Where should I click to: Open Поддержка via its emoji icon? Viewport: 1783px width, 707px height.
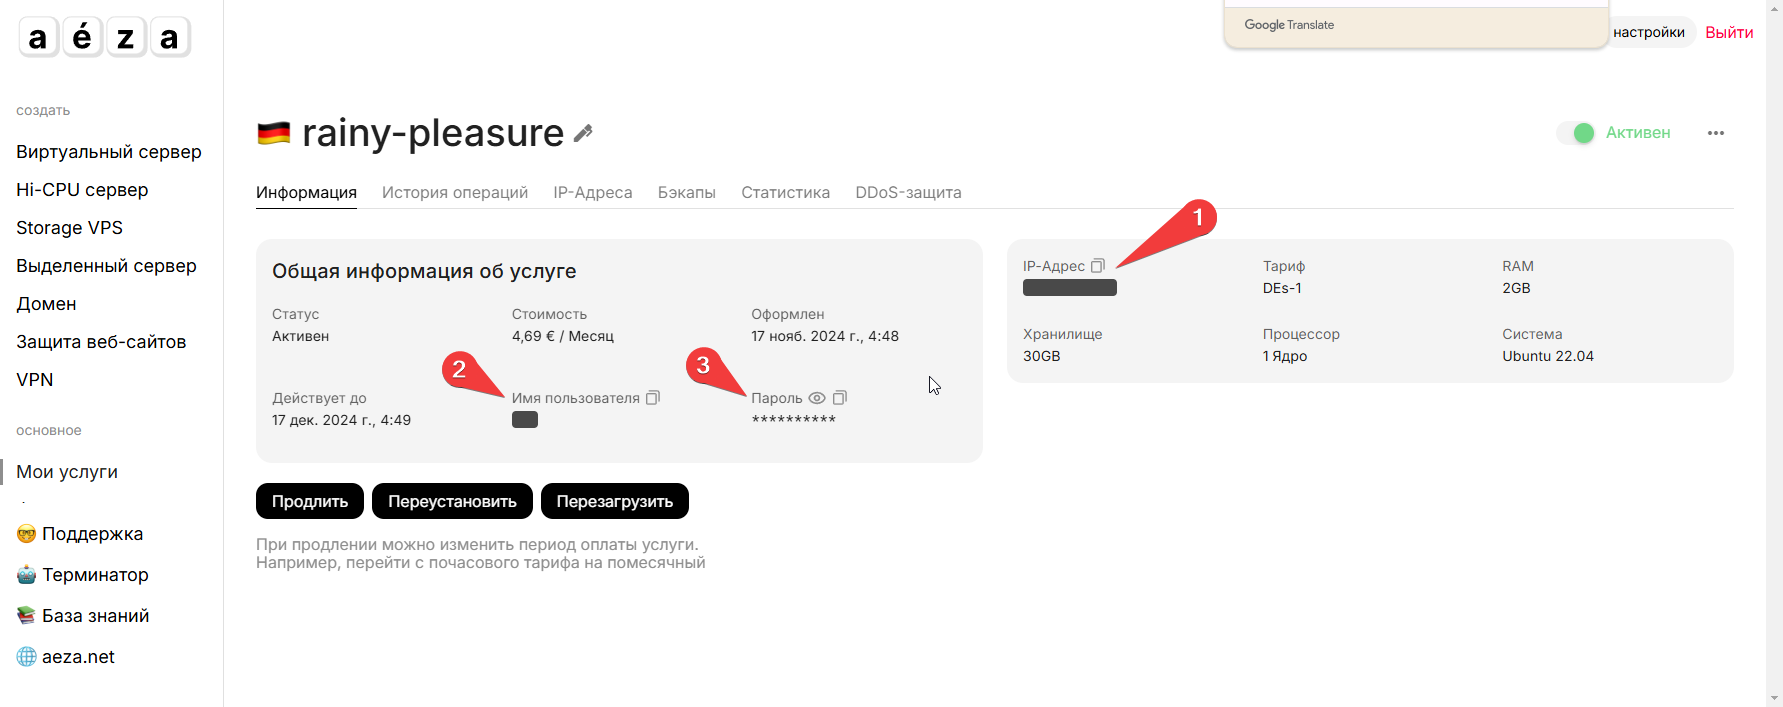tap(26, 534)
